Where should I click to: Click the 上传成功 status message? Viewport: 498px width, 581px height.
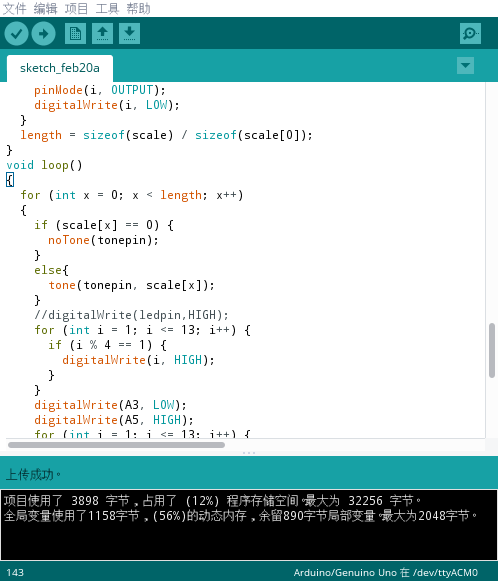[33, 474]
